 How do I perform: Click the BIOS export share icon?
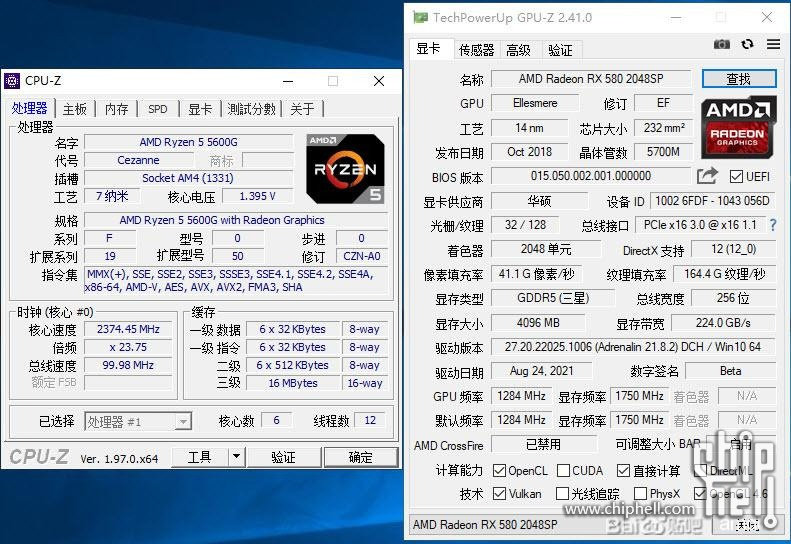coord(707,176)
